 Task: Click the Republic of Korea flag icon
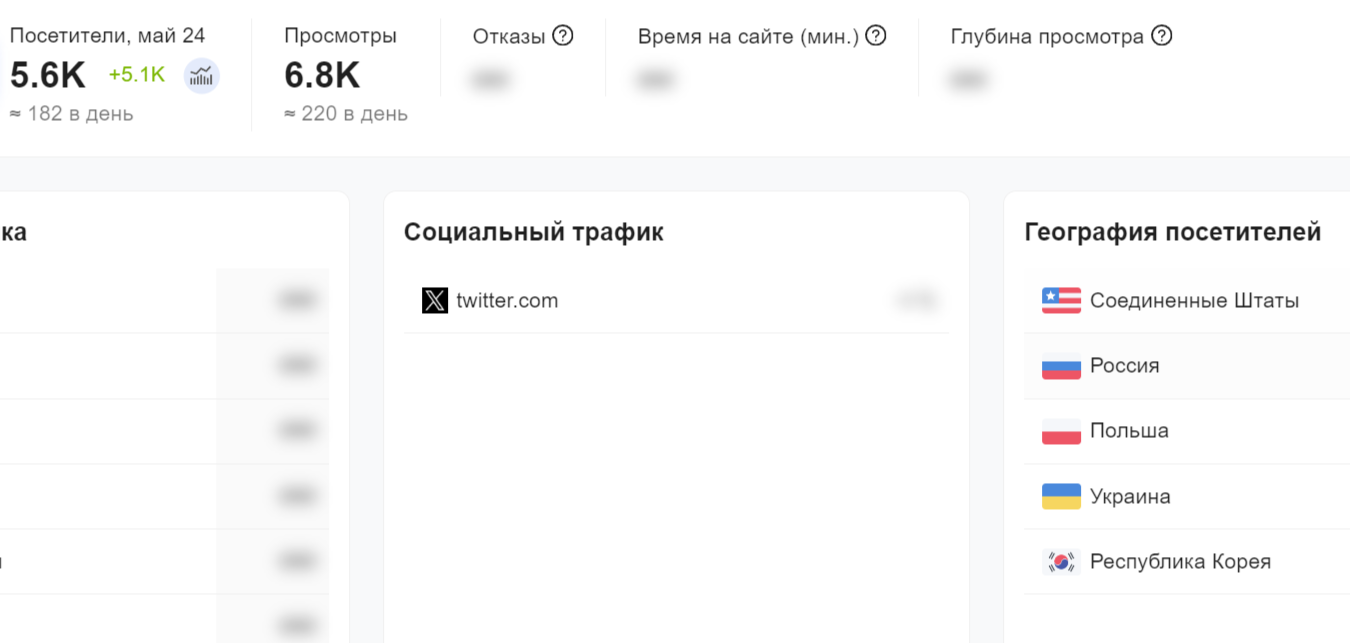1061,562
